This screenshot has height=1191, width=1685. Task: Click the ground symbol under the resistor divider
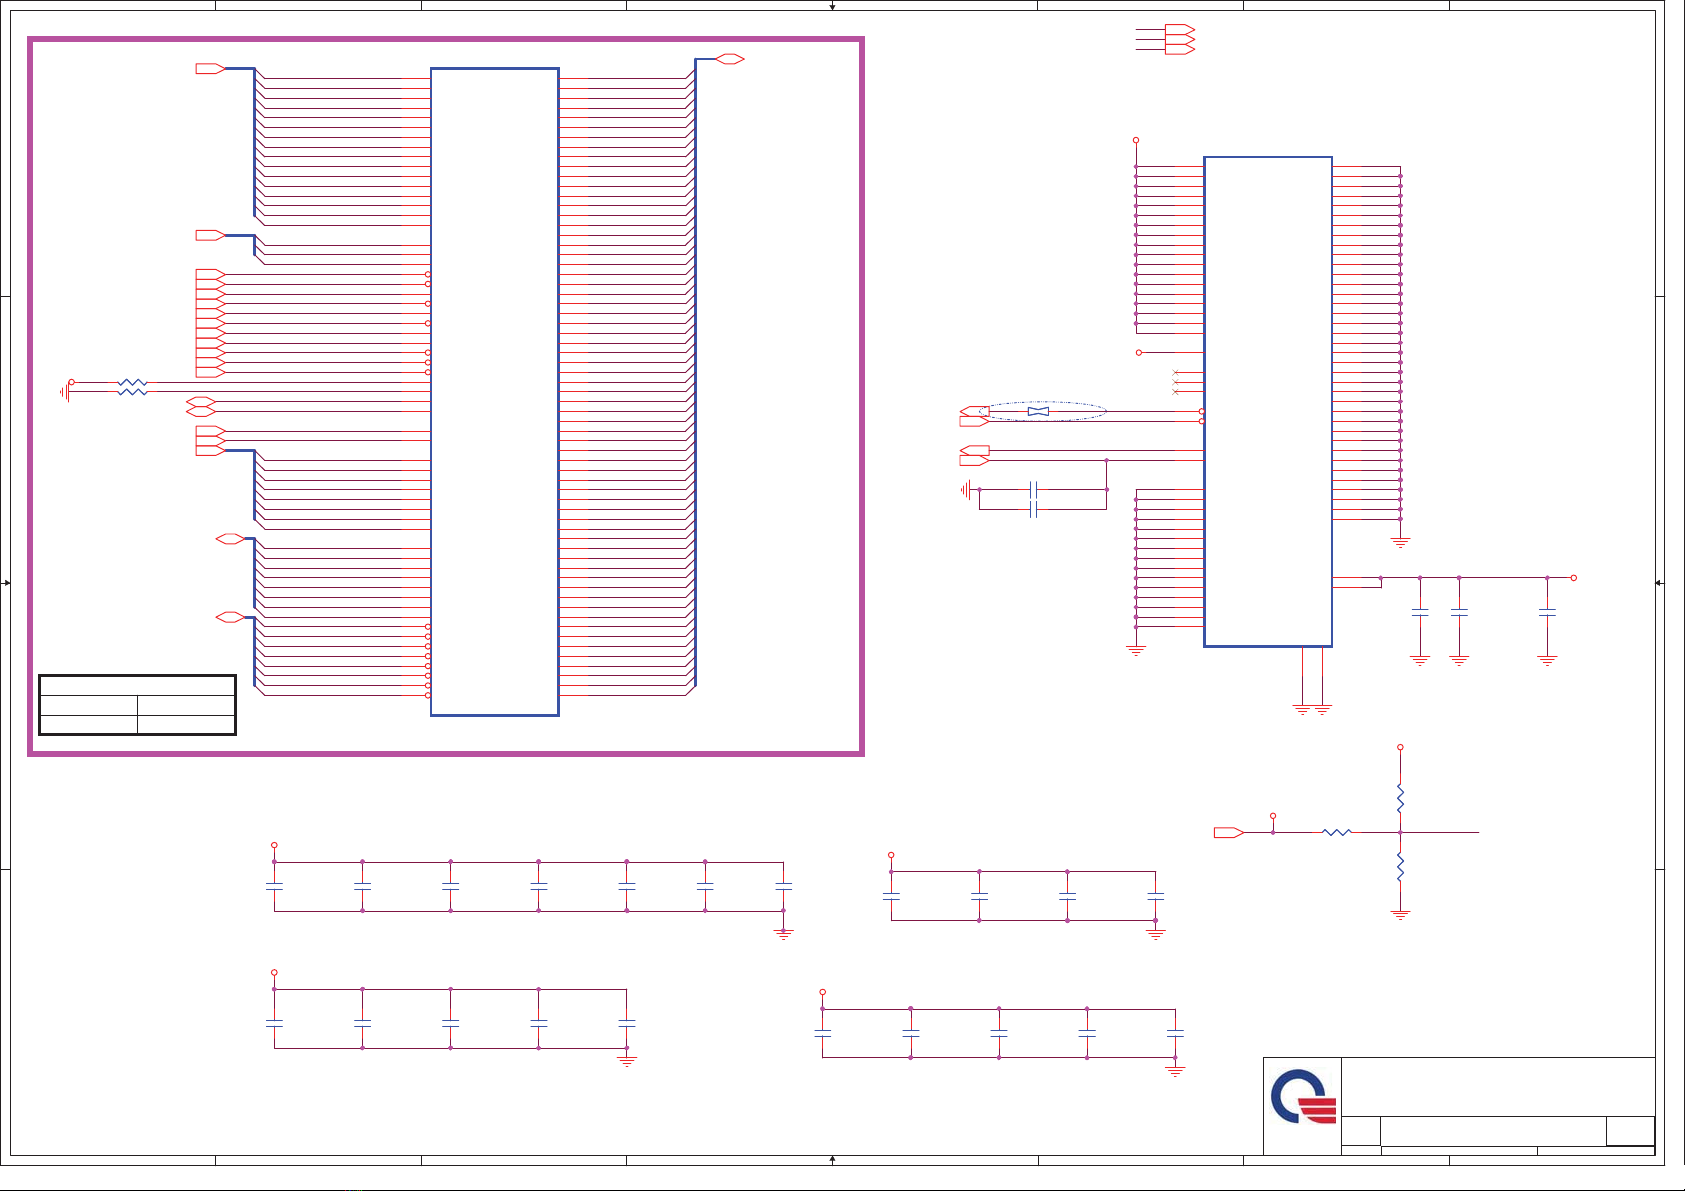1400,915
